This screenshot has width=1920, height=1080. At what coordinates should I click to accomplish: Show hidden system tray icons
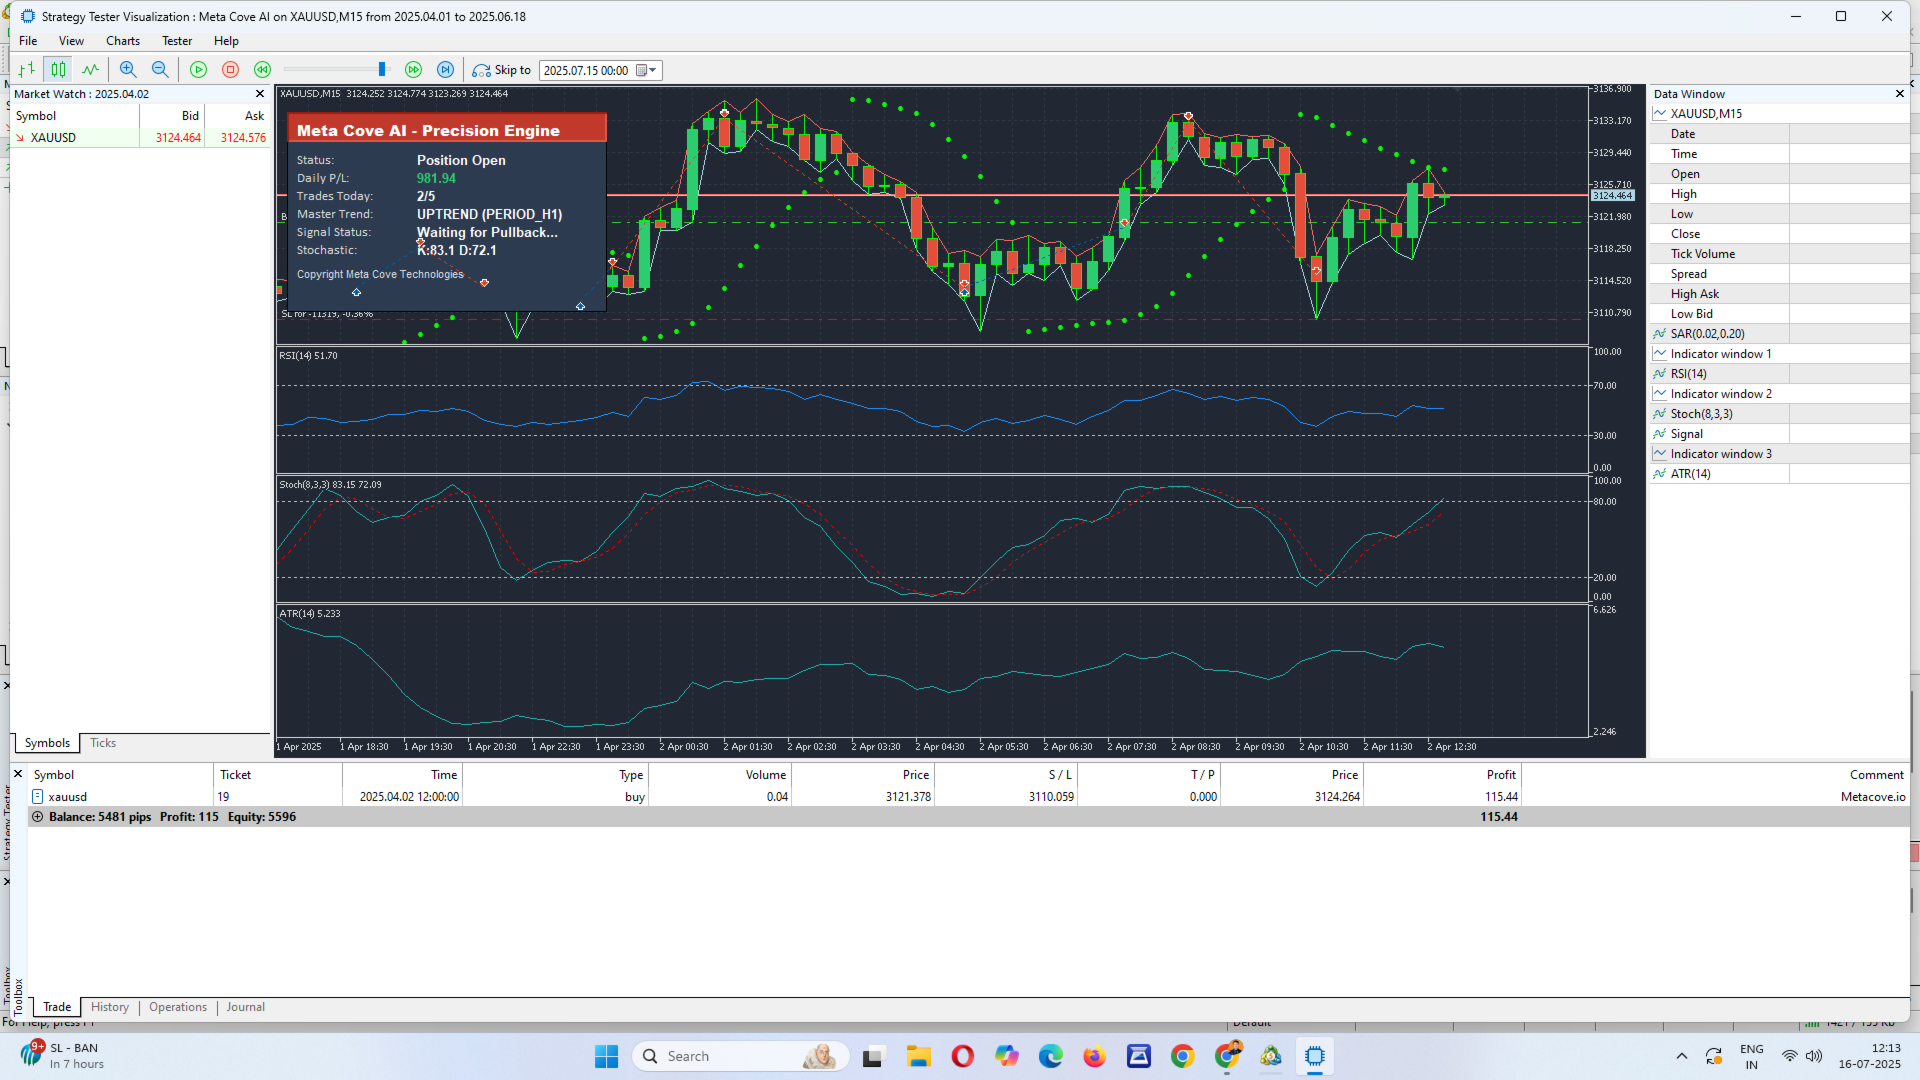[1681, 1056]
